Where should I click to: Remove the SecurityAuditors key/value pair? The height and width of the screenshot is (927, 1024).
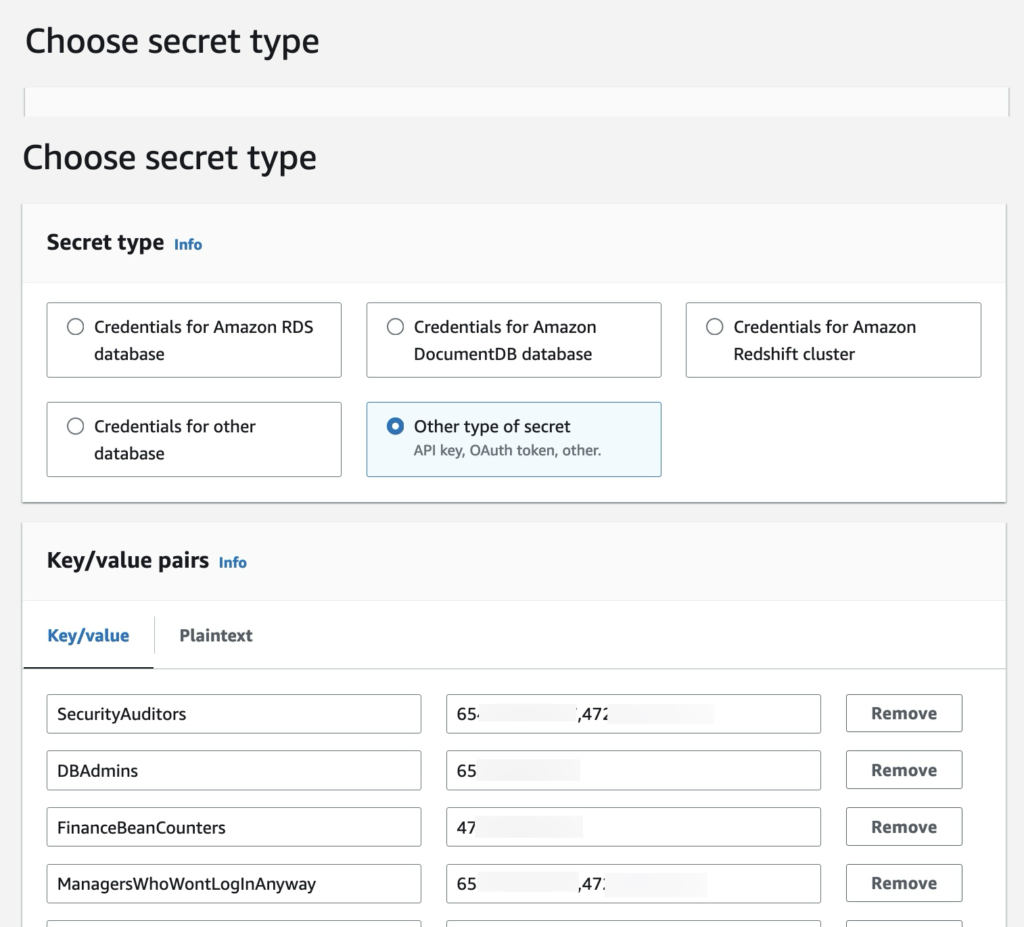click(x=903, y=714)
